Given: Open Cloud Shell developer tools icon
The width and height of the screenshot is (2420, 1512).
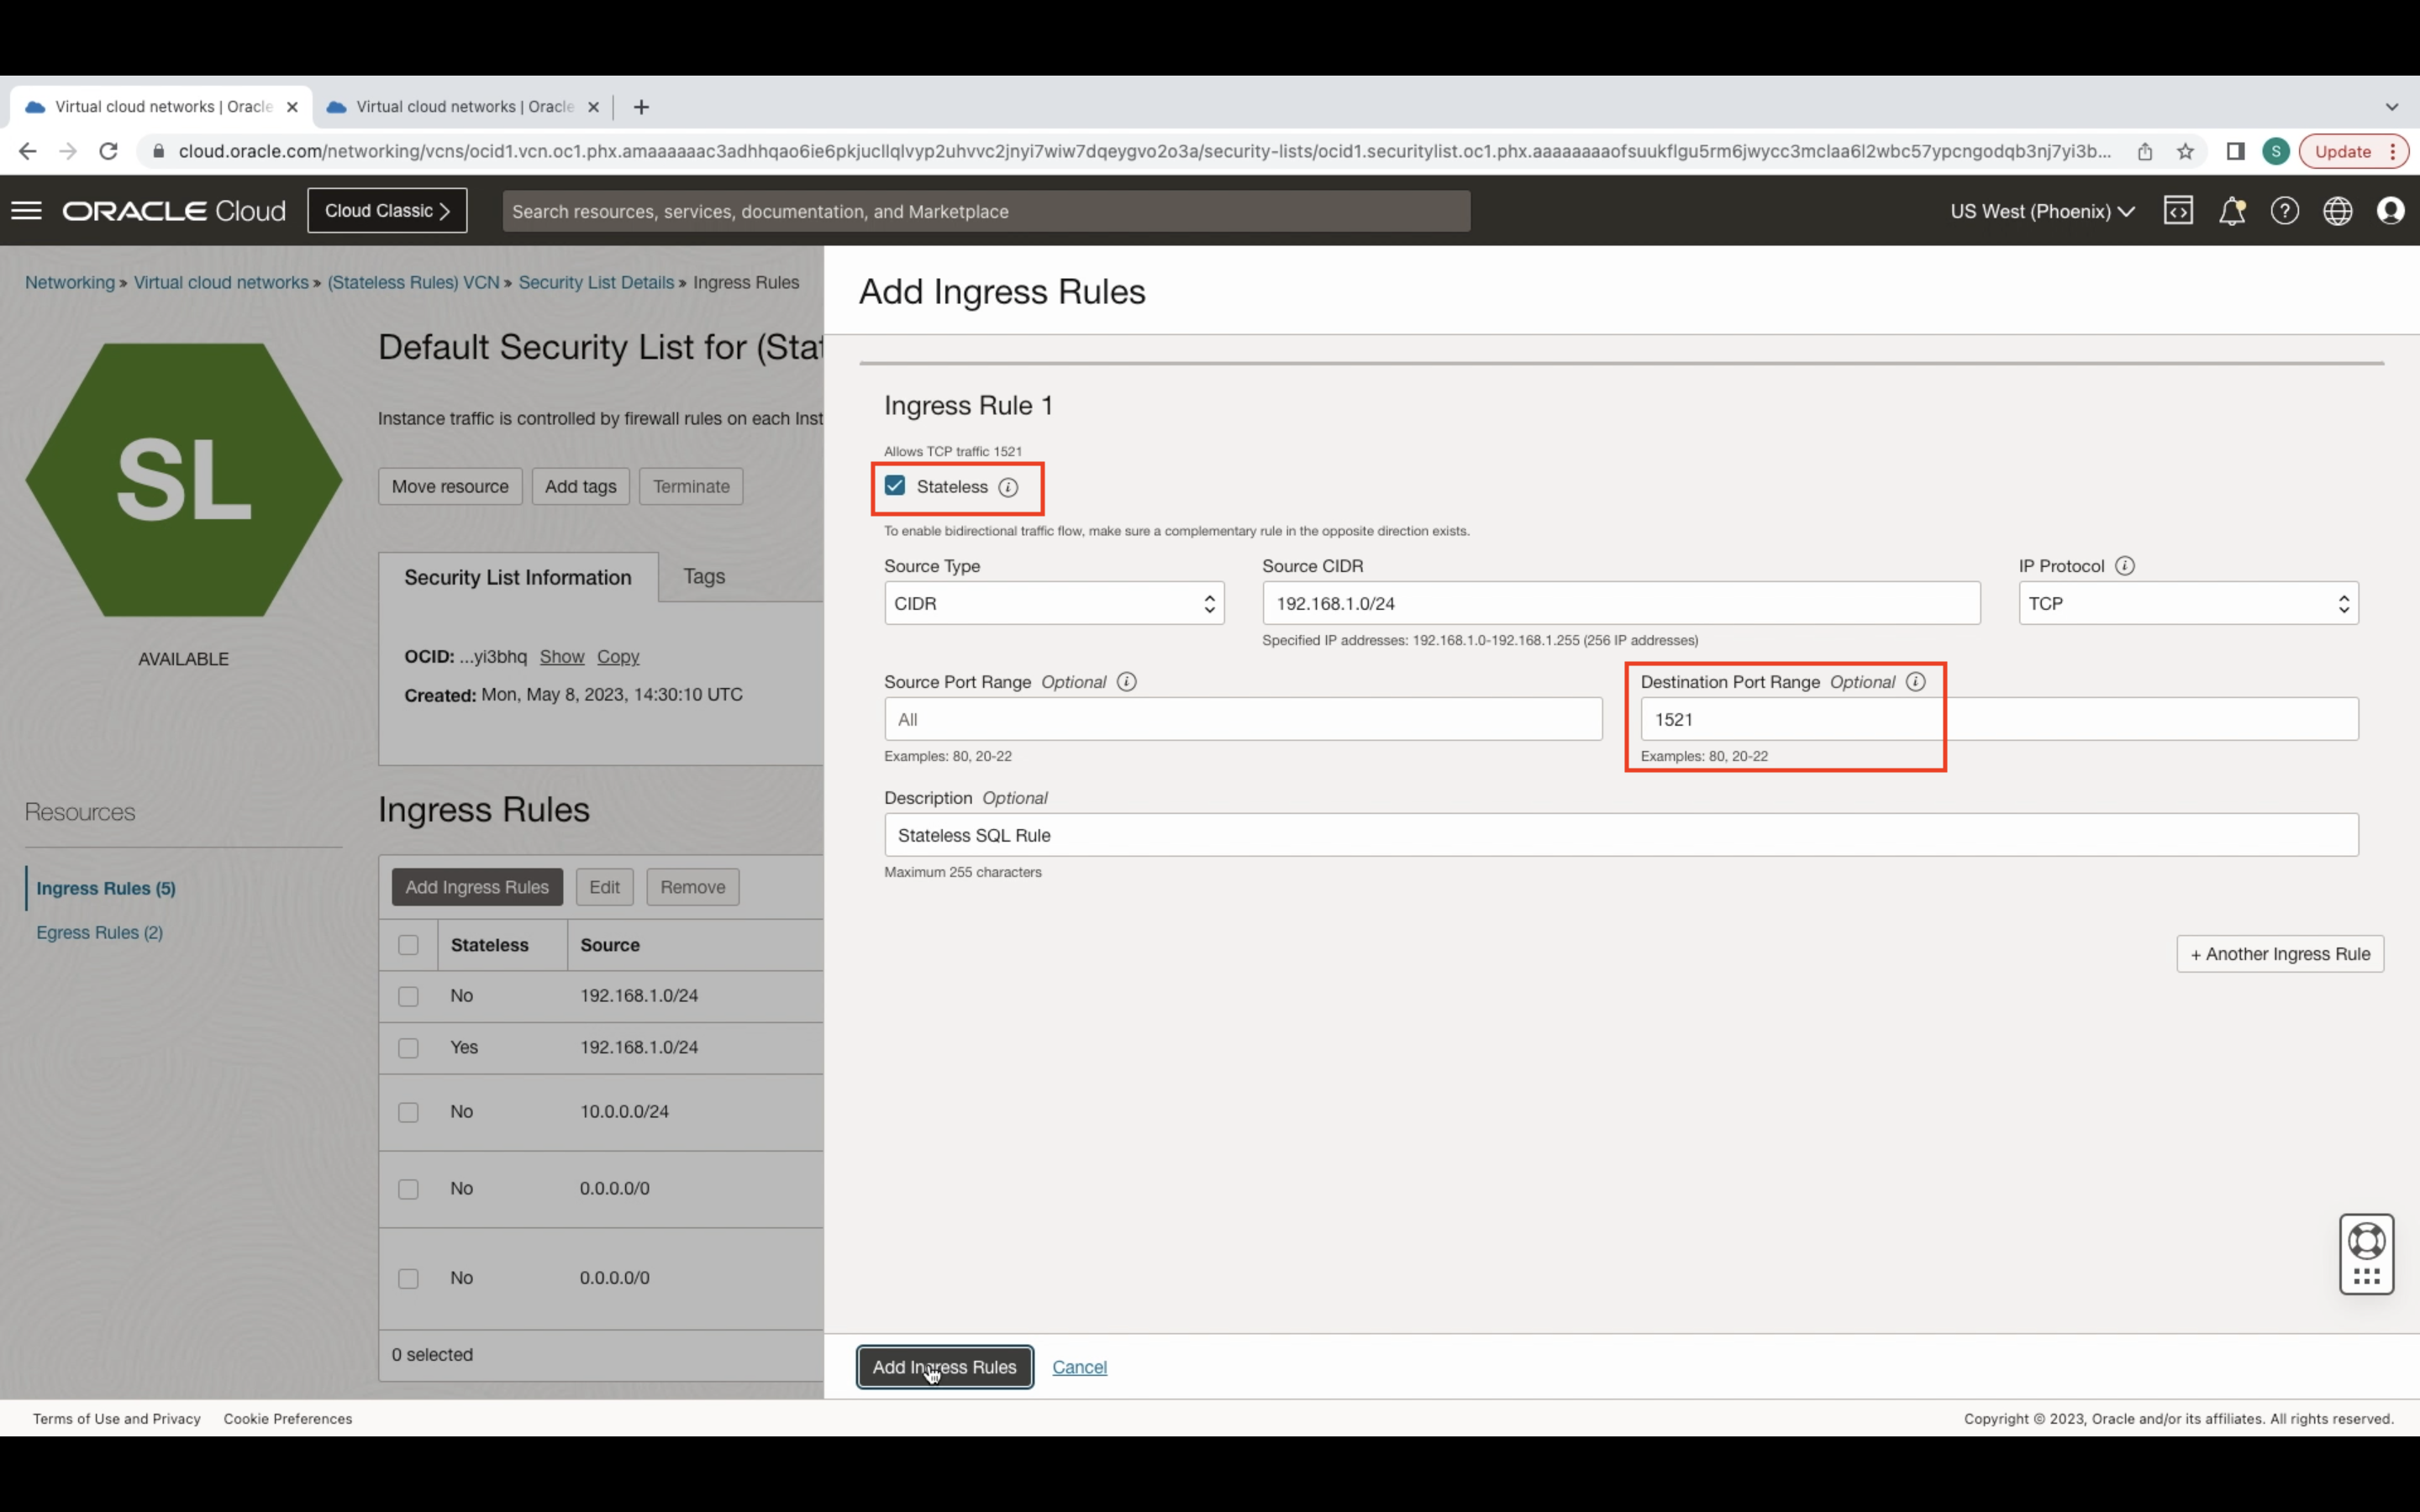Looking at the screenshot, I should [x=2178, y=211].
